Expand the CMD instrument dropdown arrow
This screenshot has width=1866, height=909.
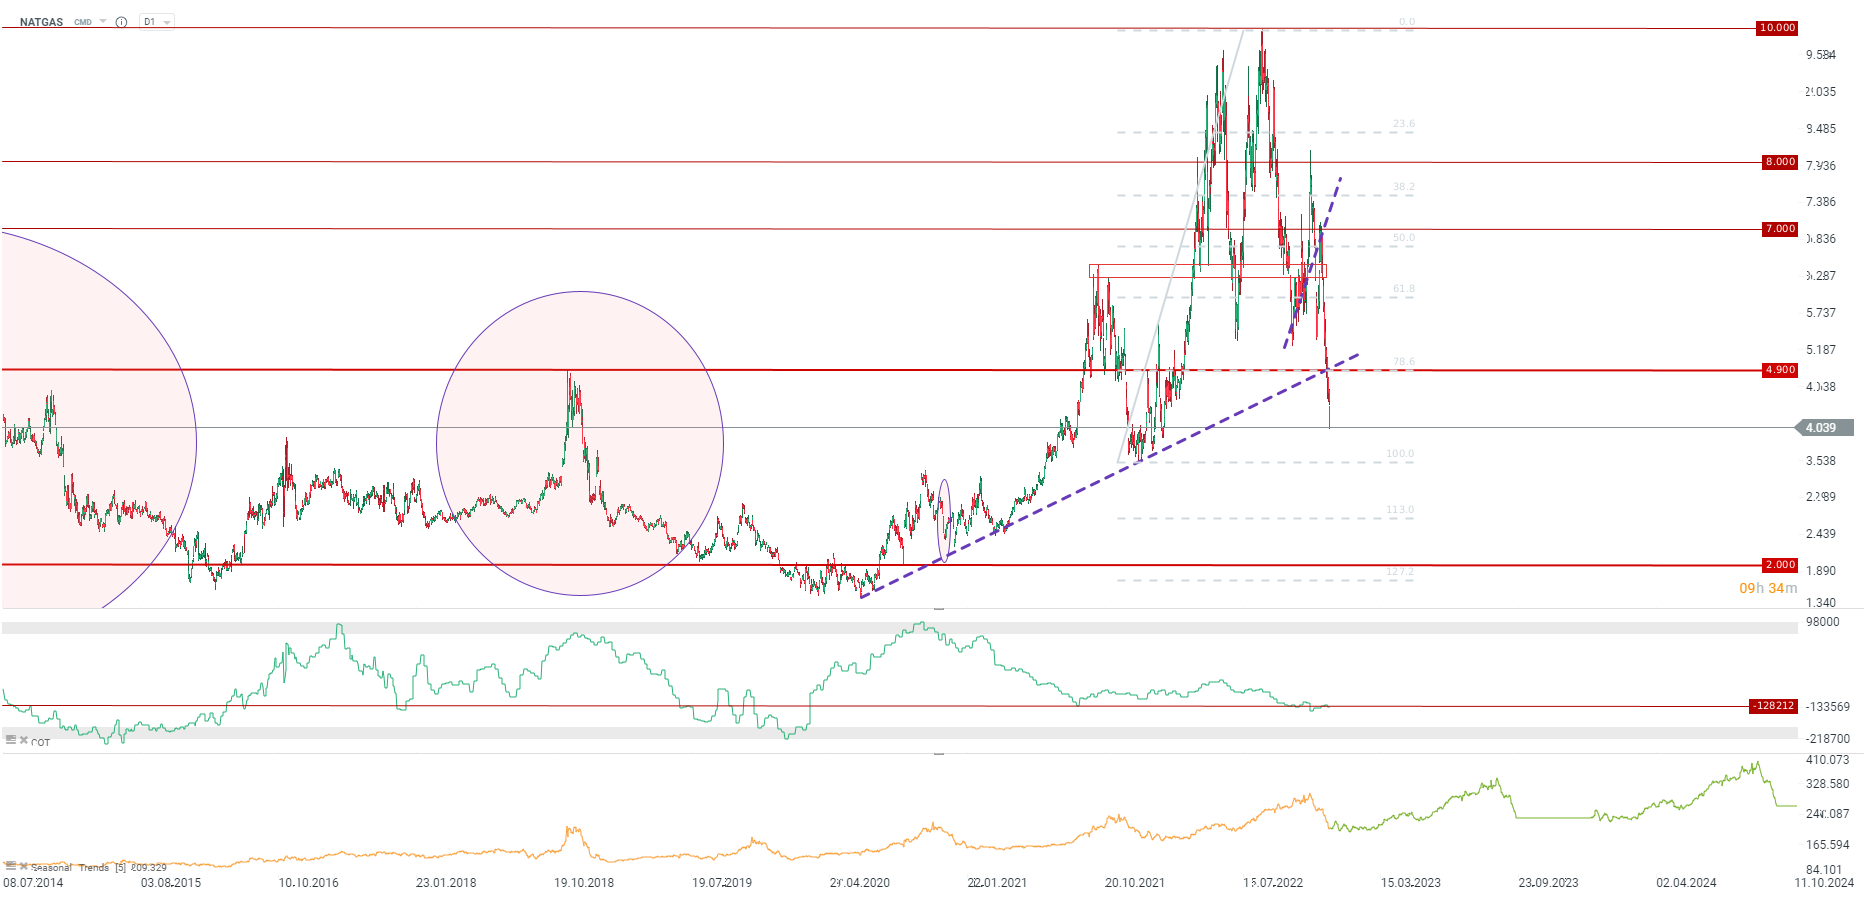tap(102, 22)
